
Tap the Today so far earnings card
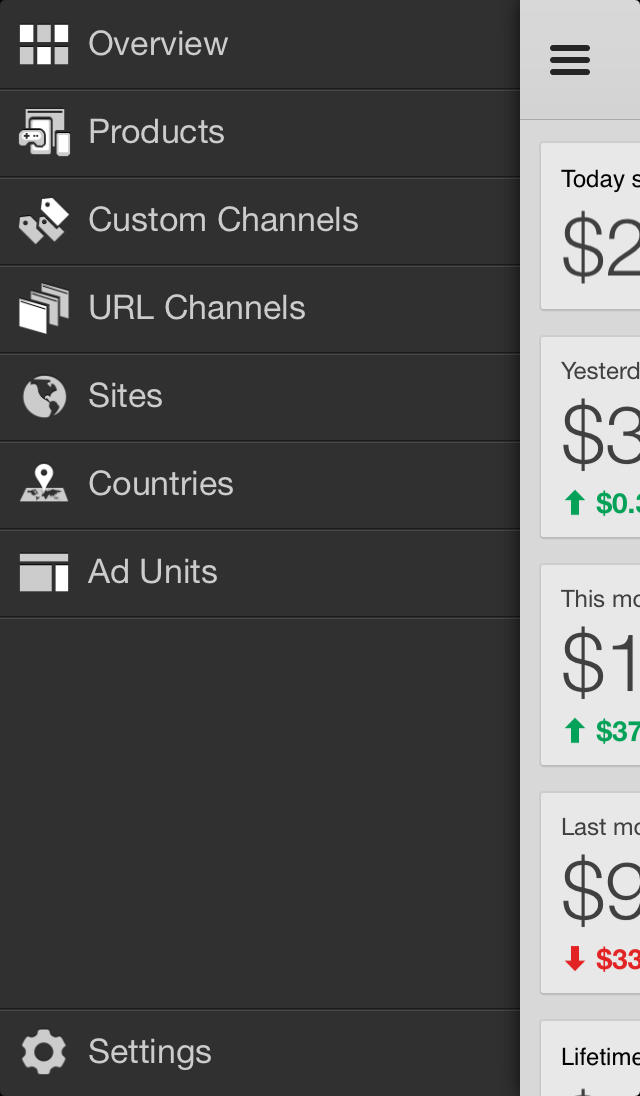click(x=592, y=226)
